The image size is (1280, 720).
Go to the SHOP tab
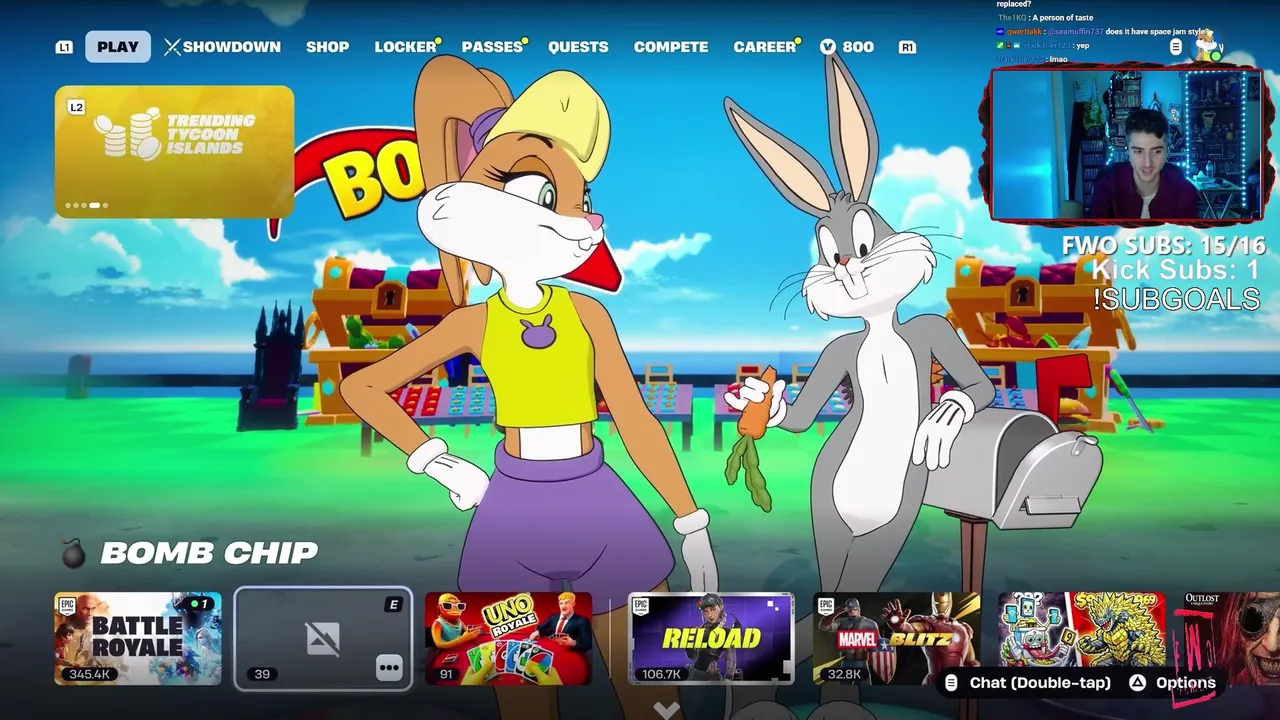(327, 47)
